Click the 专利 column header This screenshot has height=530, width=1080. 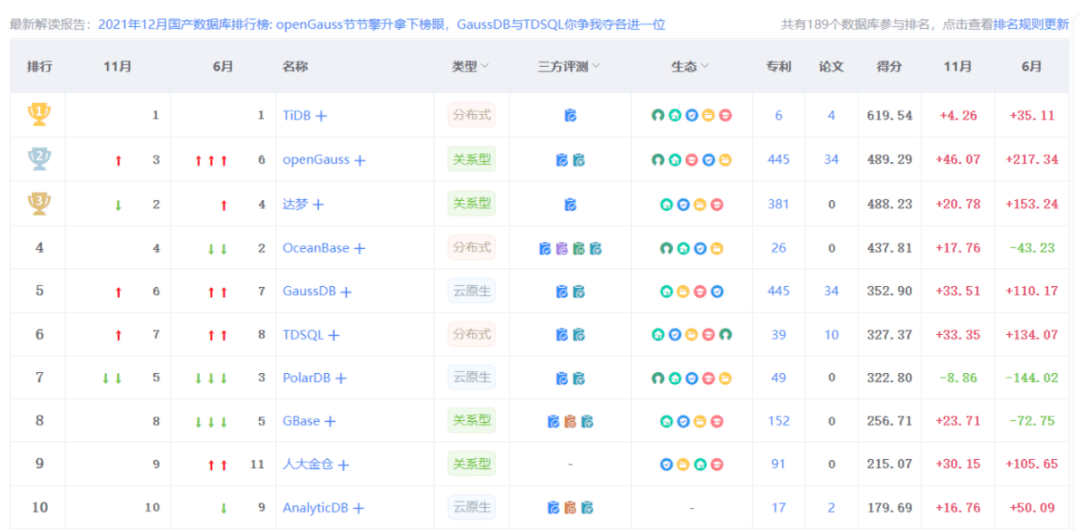tap(779, 67)
